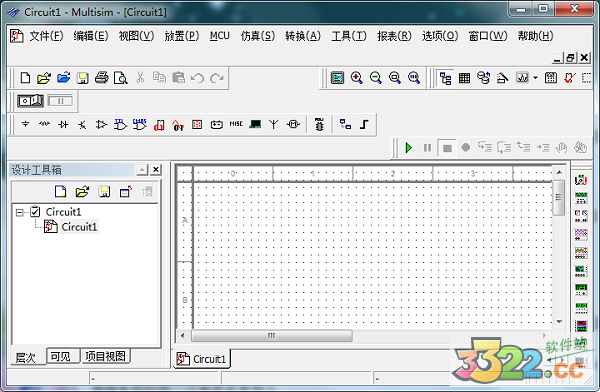The height and width of the screenshot is (392, 600).
Task: Click the Print toolbar icon
Action: (x=101, y=78)
